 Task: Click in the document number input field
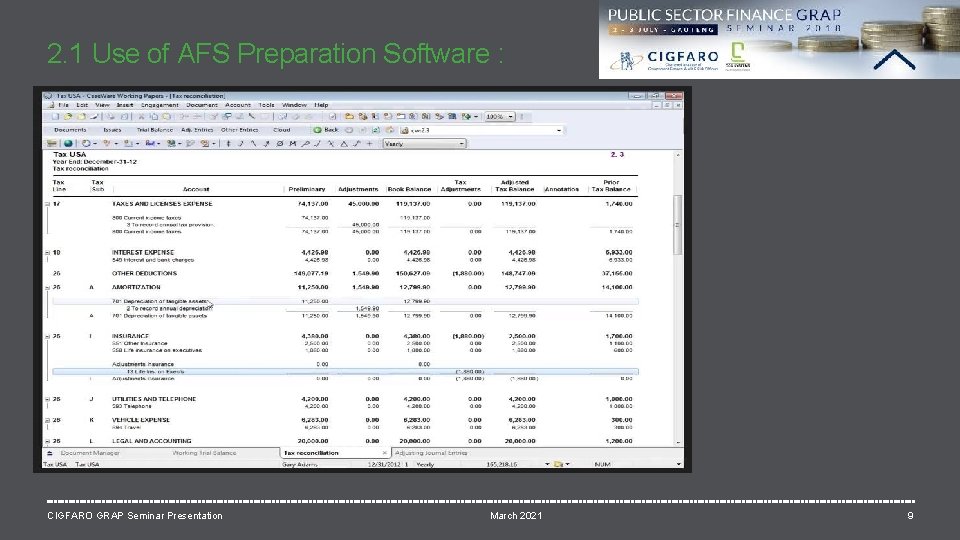click(x=481, y=130)
